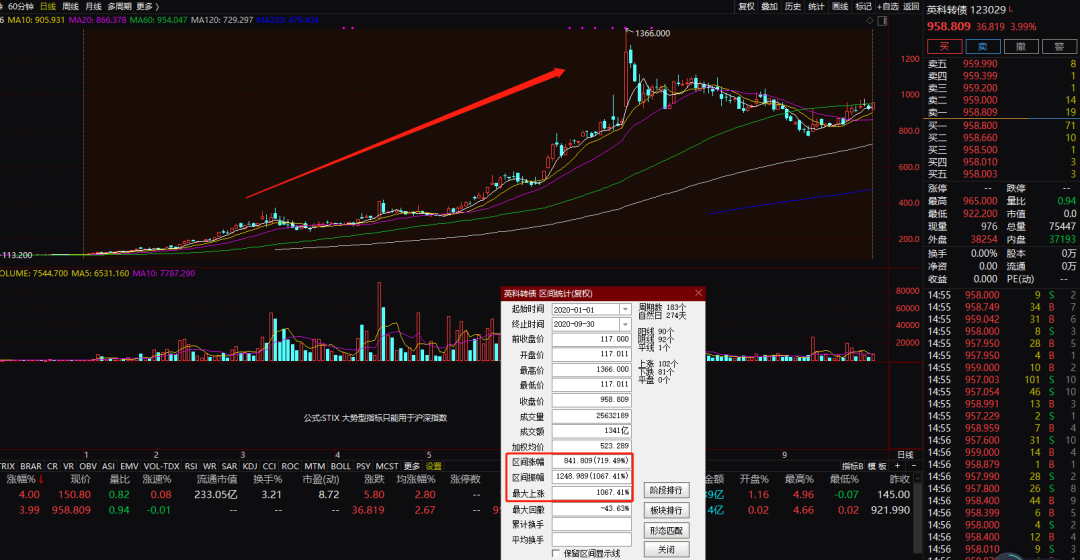Open the 统计 statistics toolbar button
Viewport: 1080px width, 560px height.
click(x=816, y=6)
